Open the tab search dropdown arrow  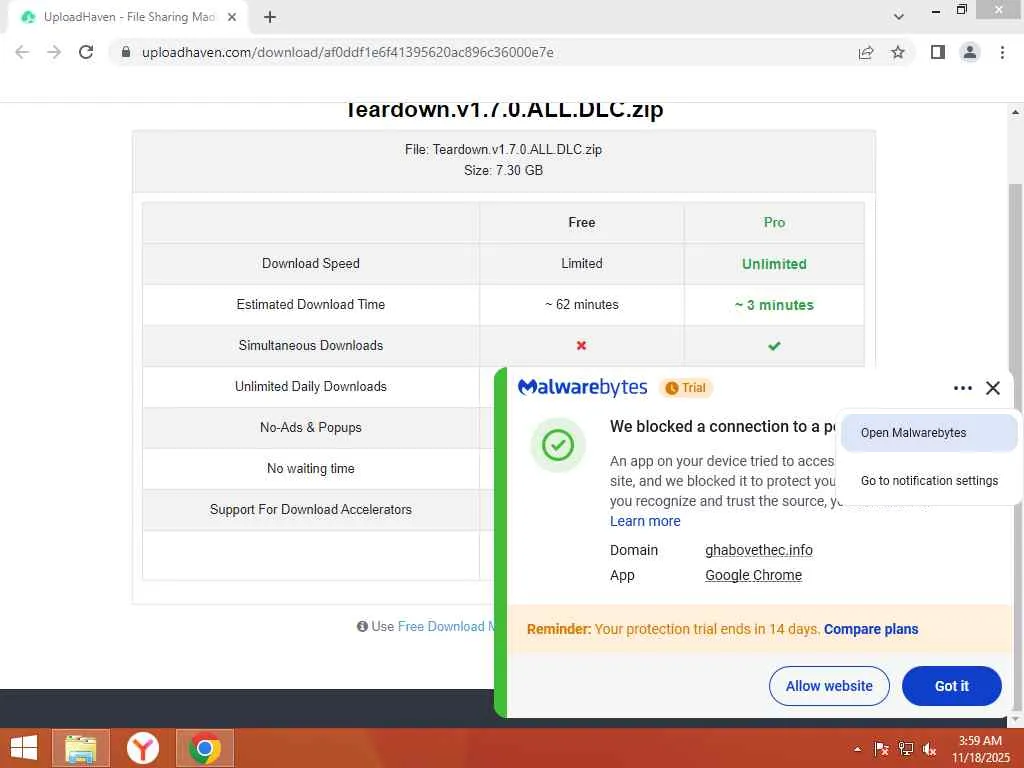click(899, 17)
